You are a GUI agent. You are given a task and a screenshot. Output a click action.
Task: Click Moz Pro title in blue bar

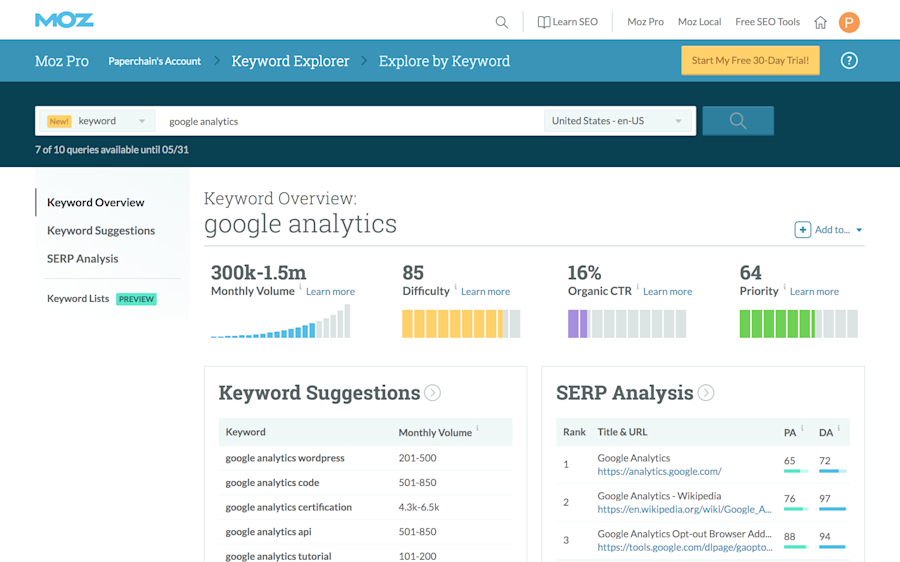point(61,61)
